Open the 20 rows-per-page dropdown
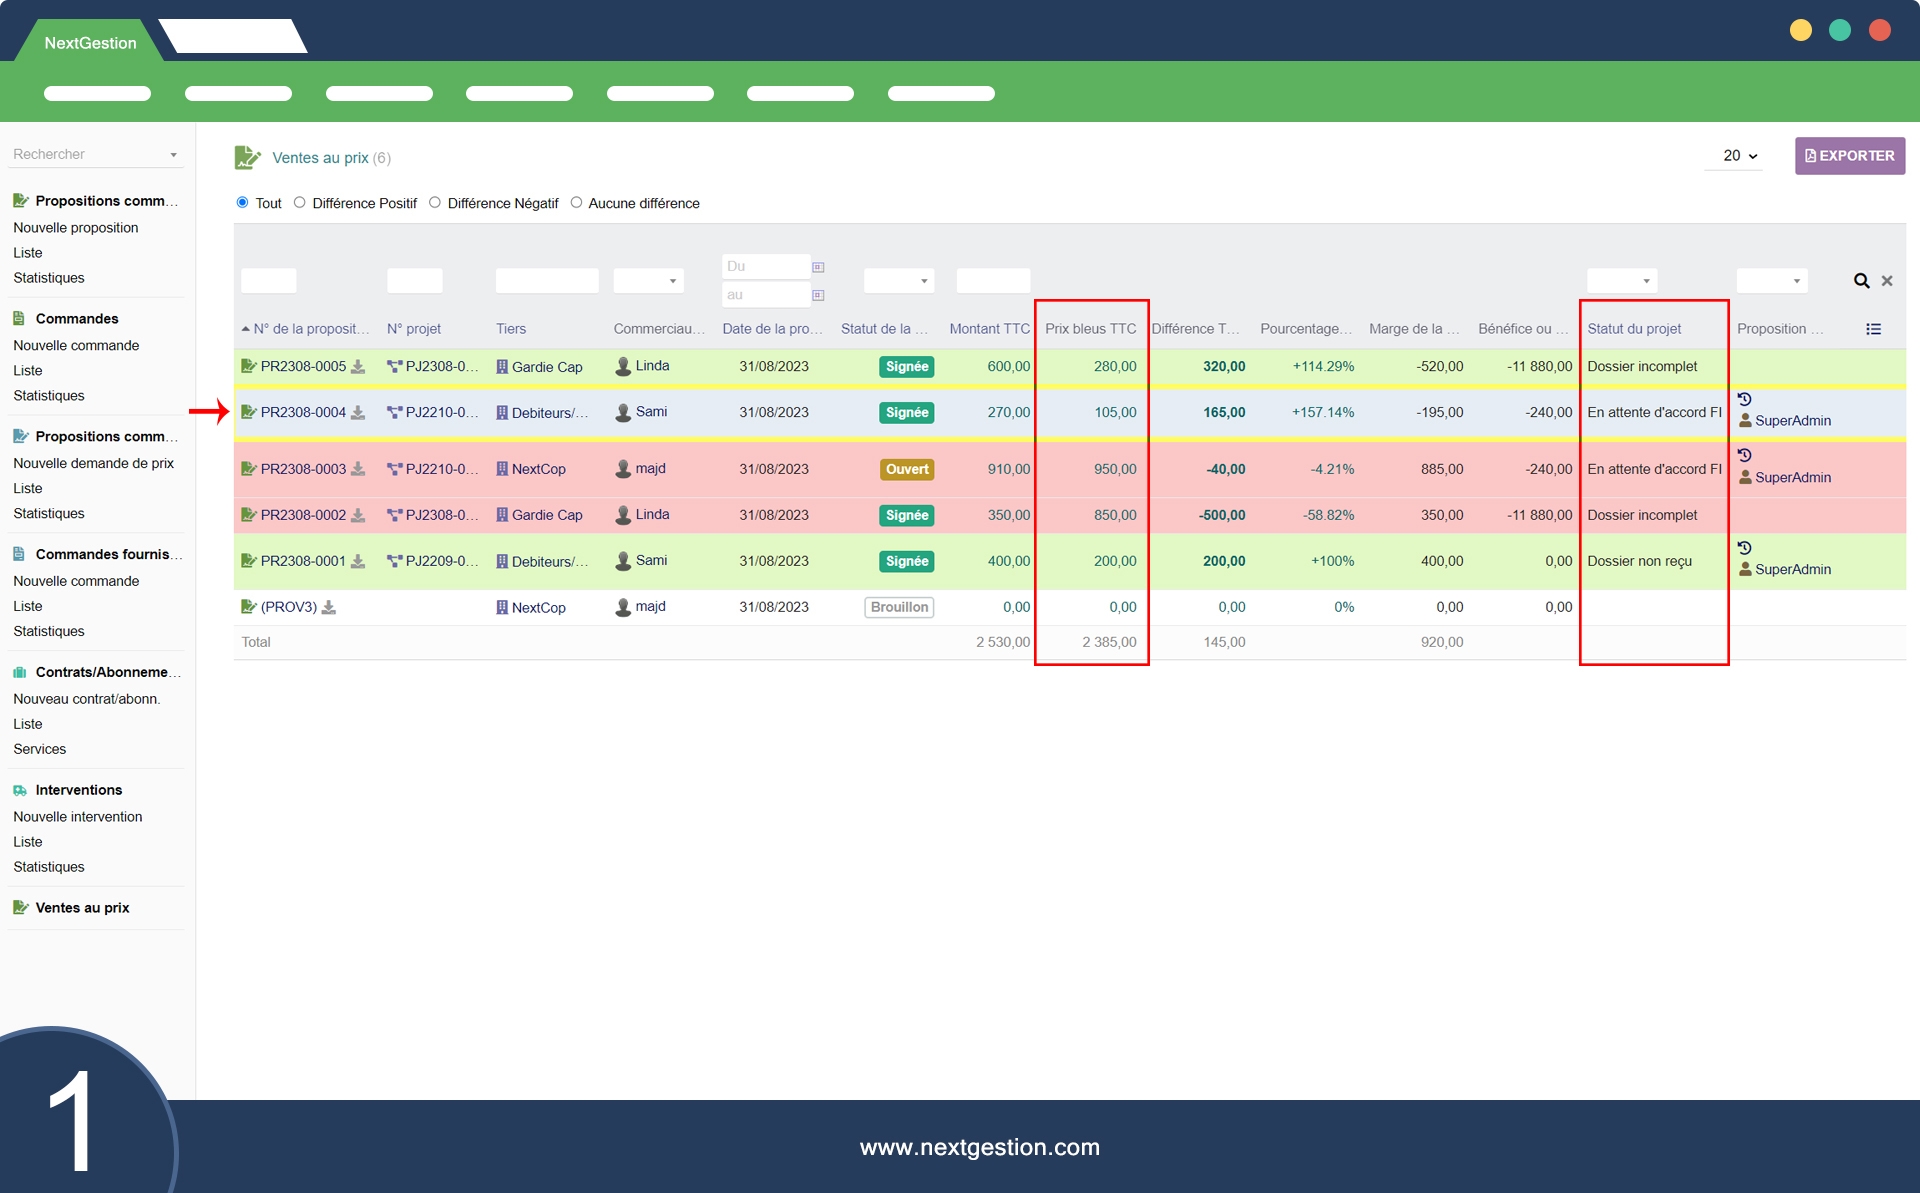Viewport: 1920px width, 1193px height. (x=1739, y=156)
